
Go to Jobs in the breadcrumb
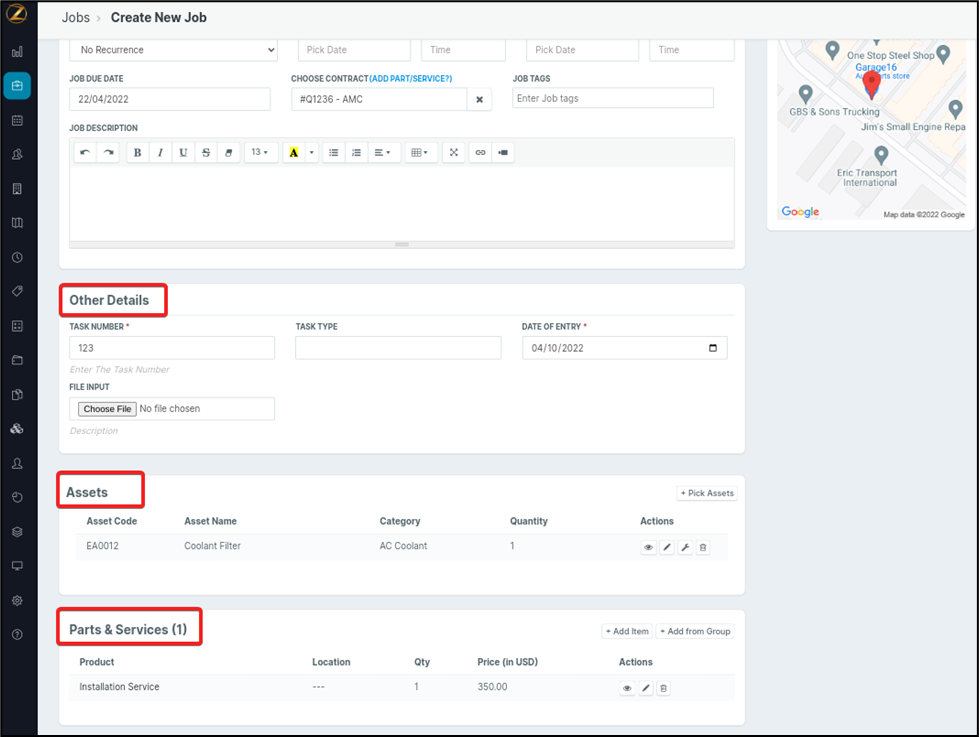coord(76,18)
